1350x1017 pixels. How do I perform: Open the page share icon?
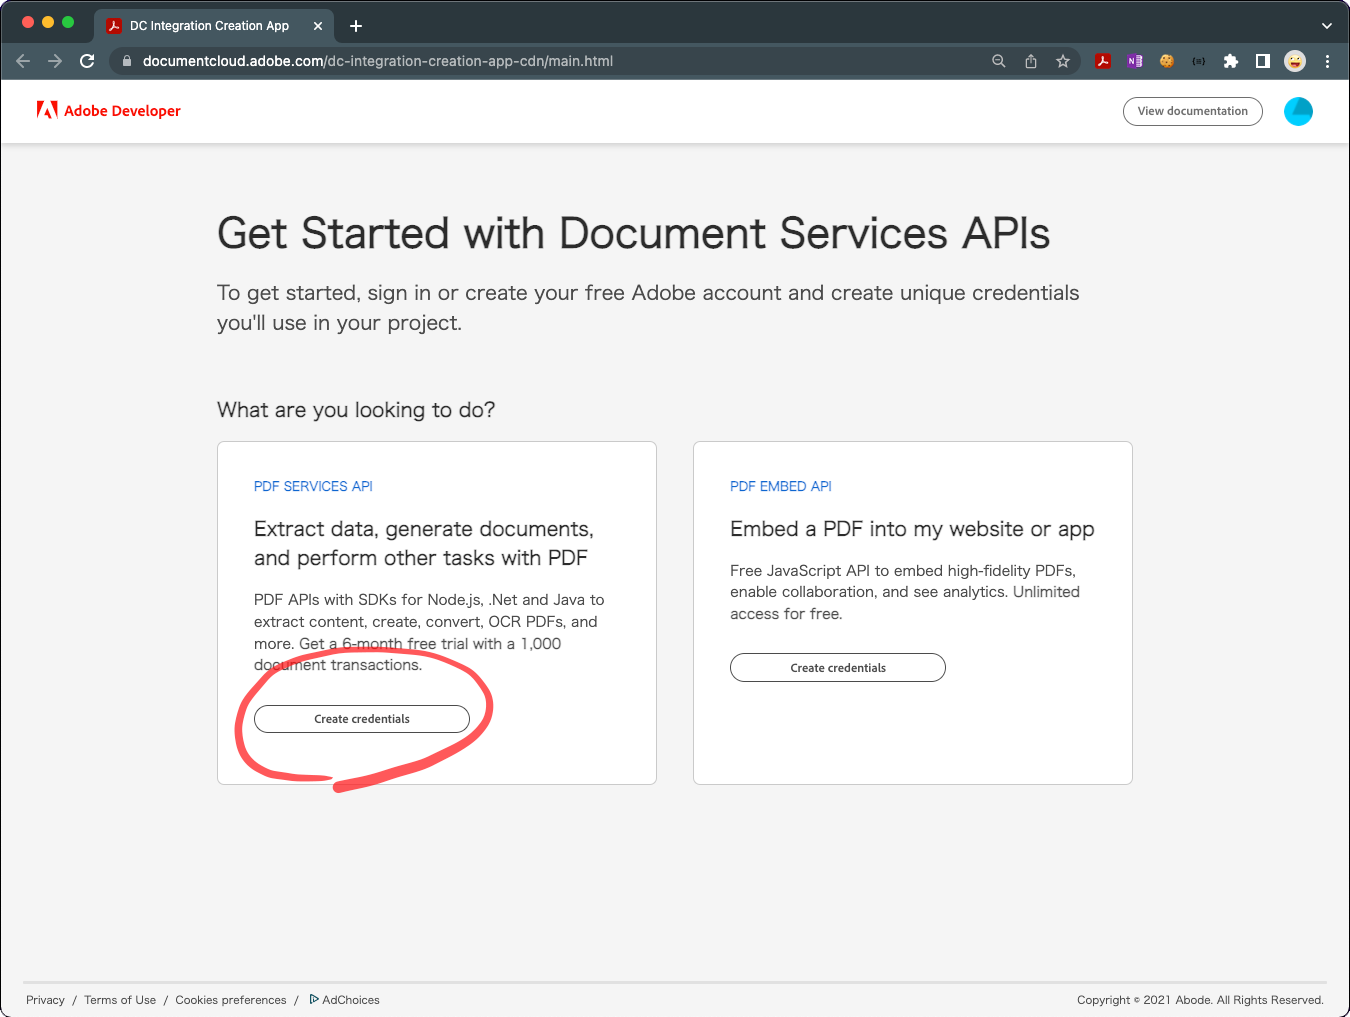click(1031, 61)
